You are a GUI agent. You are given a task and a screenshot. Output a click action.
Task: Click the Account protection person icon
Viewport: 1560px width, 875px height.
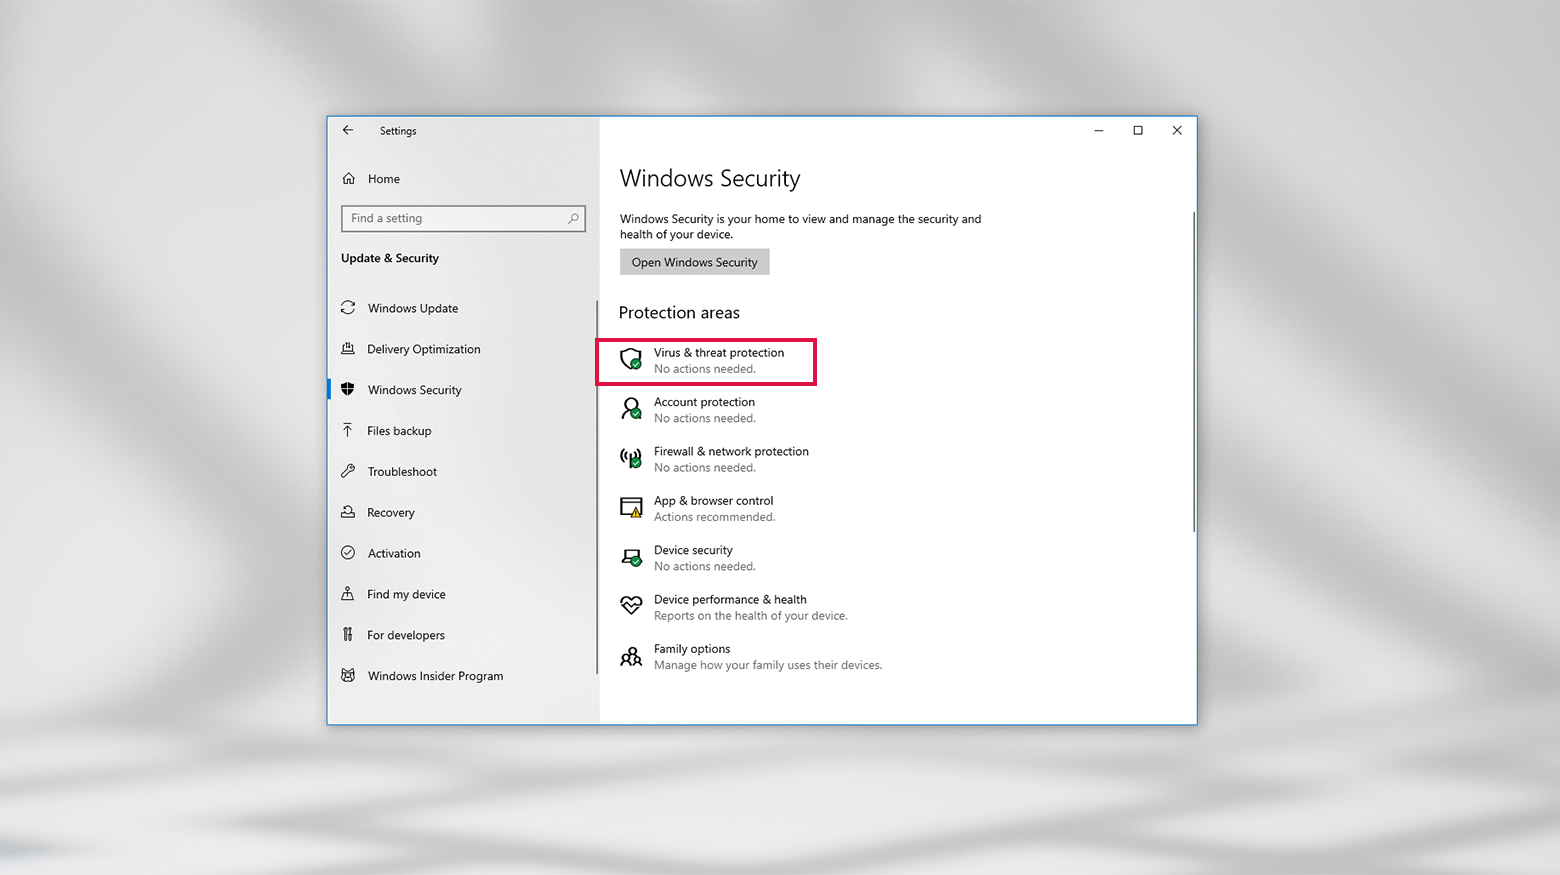pos(631,408)
